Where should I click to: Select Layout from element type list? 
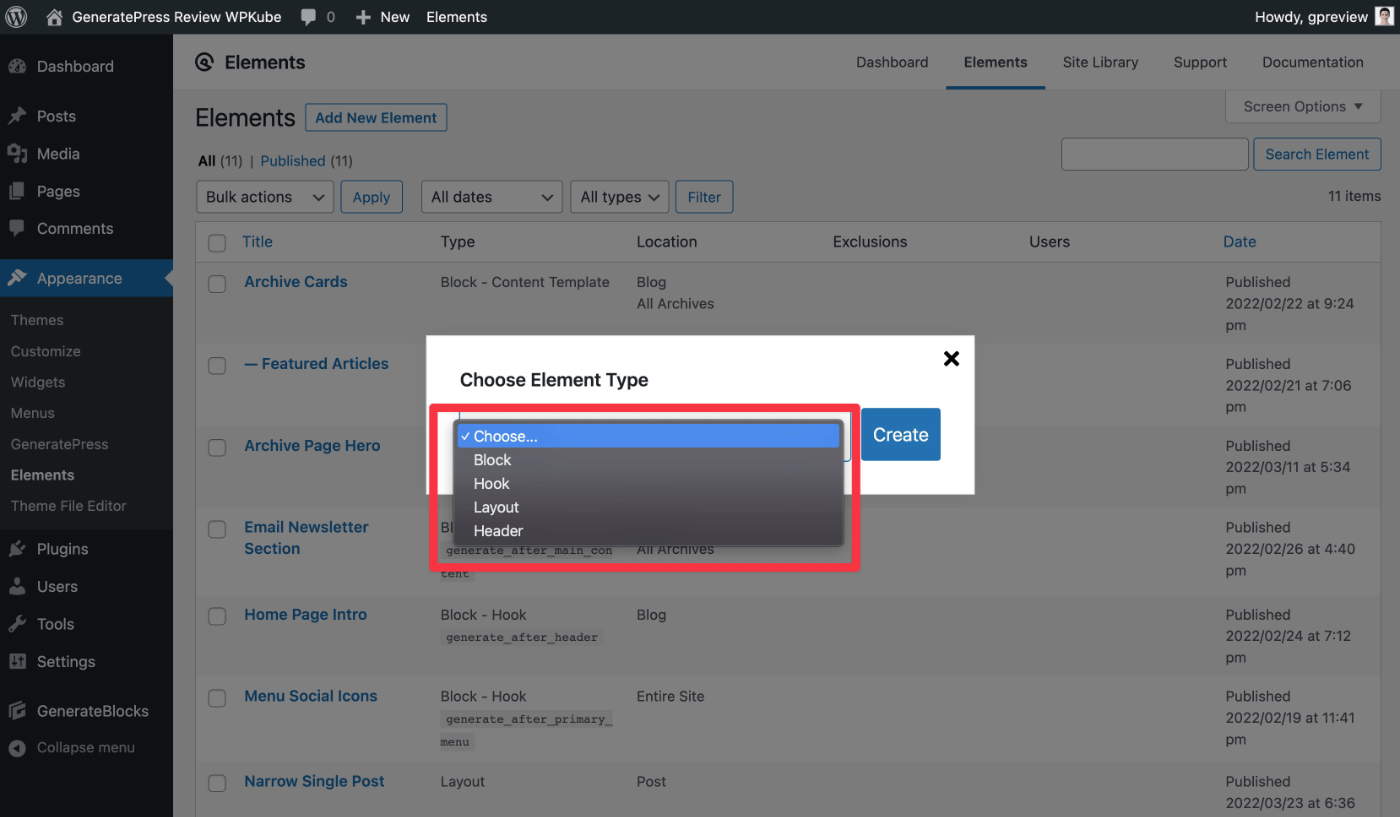(647, 507)
